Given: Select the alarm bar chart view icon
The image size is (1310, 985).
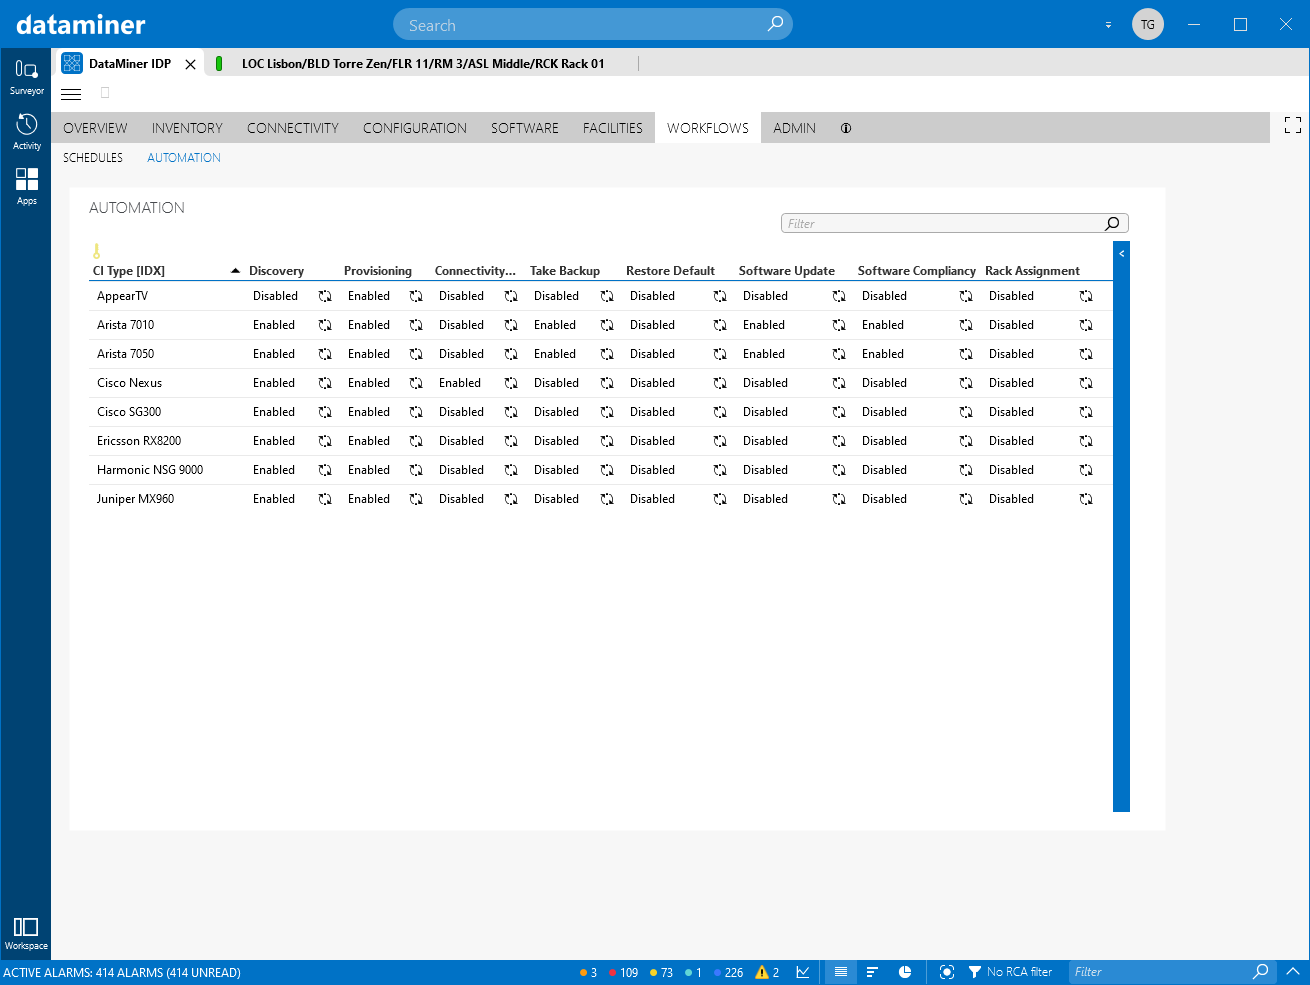Looking at the screenshot, I should pos(872,972).
